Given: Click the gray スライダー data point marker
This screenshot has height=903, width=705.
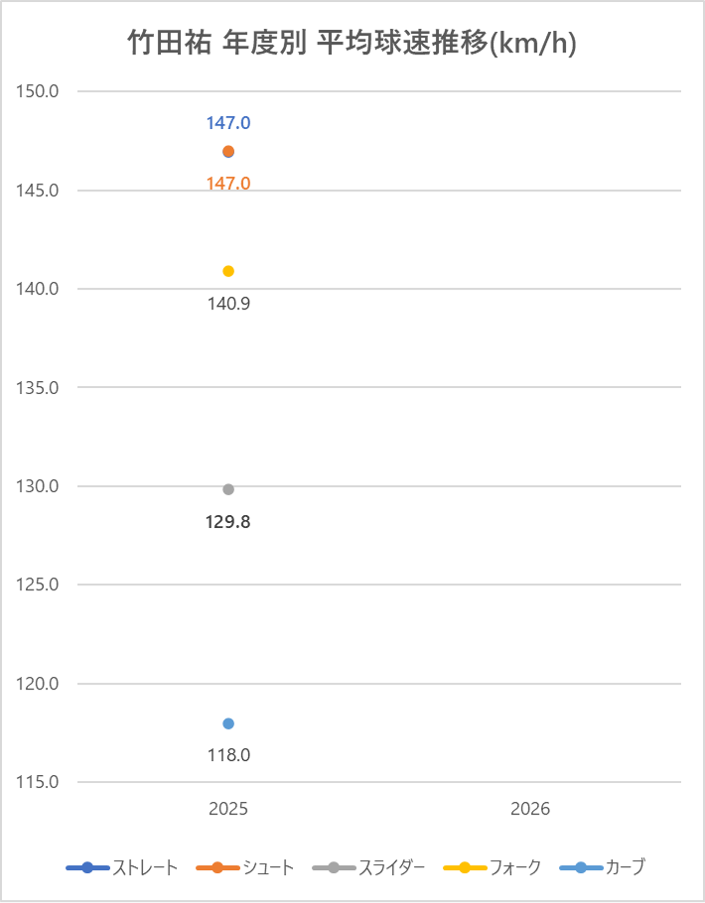Looking at the screenshot, I should click(228, 489).
